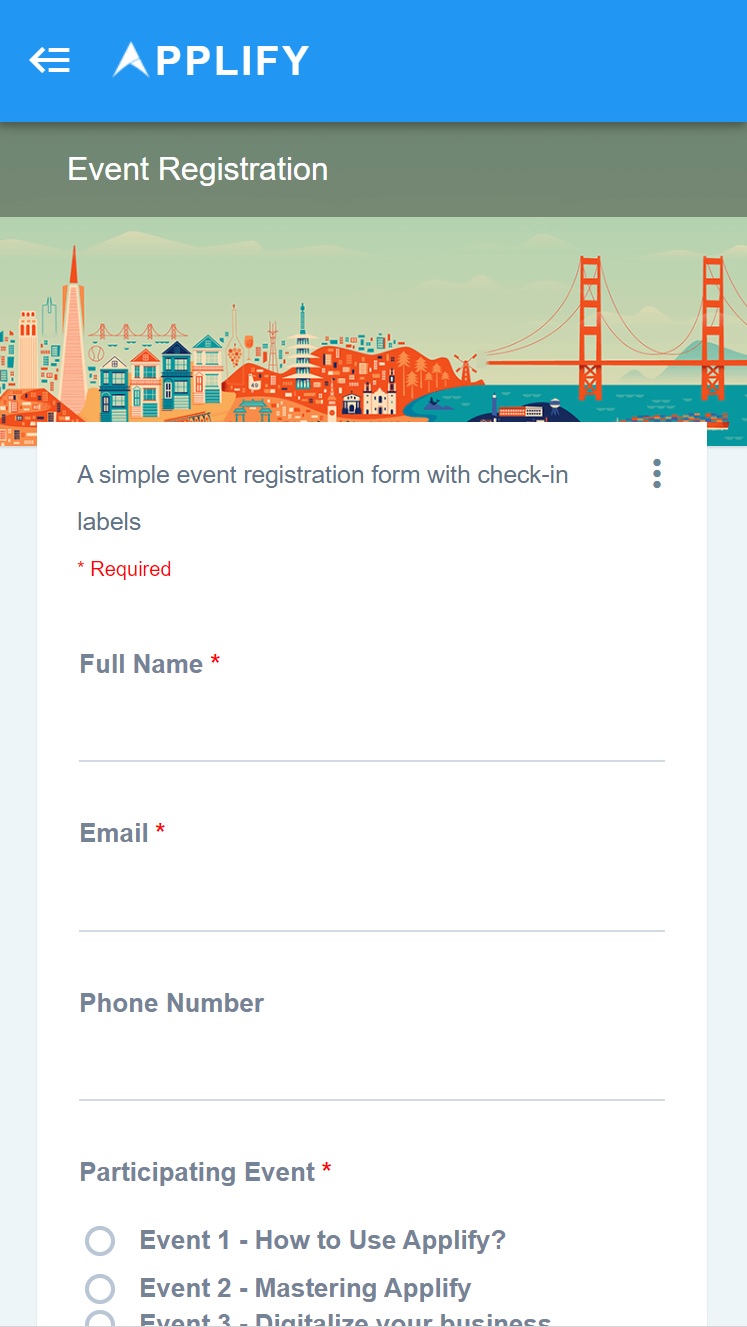Viewport: 747px width, 1327px height.
Task: Click the Full Name input field
Action: [371, 731]
